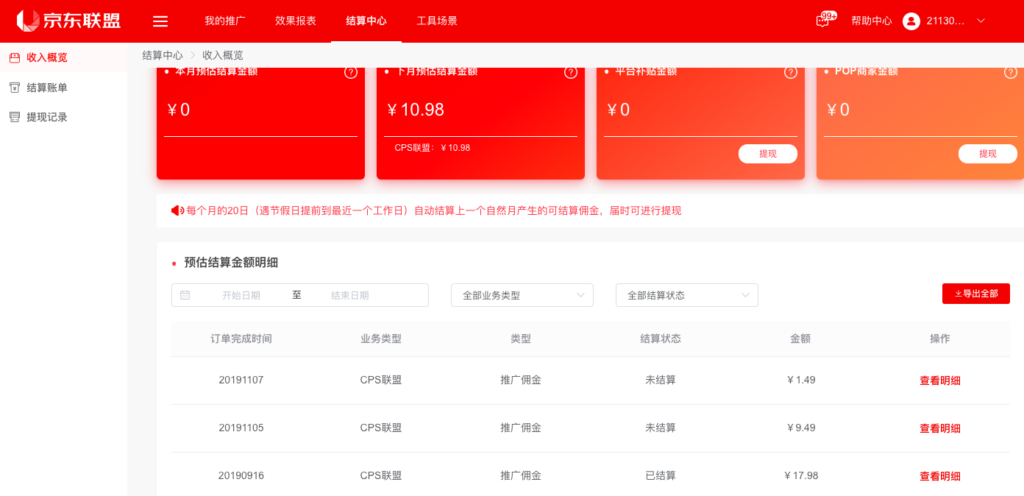Click 订单完成时间 column header
Image resolution: width=1024 pixels, height=496 pixels.
point(241,339)
